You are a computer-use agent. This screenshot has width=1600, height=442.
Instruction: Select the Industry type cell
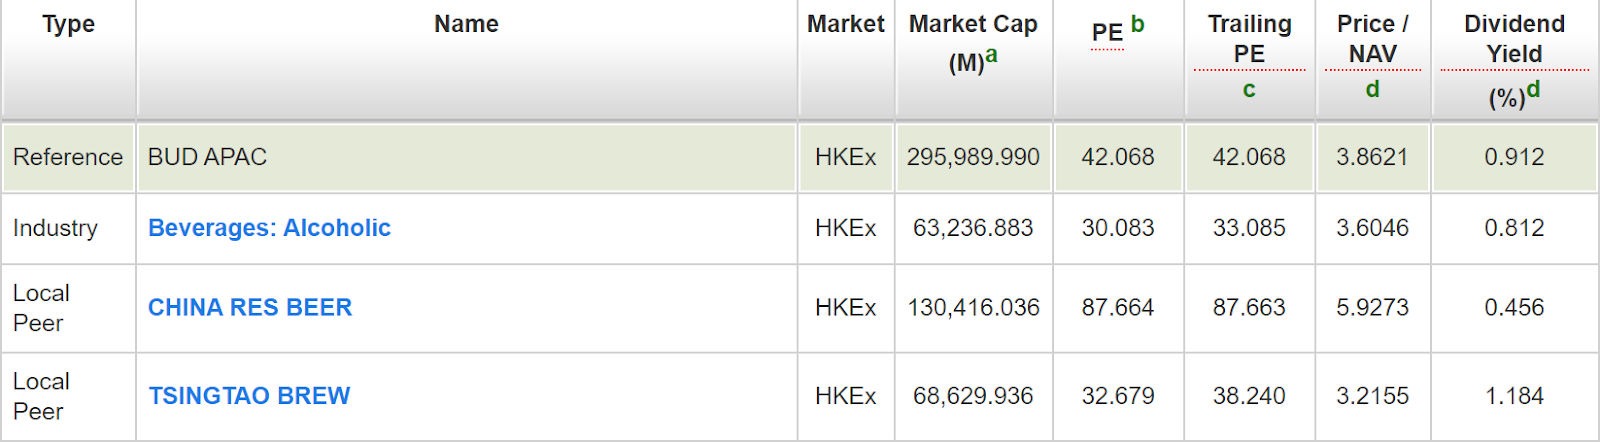click(x=68, y=228)
